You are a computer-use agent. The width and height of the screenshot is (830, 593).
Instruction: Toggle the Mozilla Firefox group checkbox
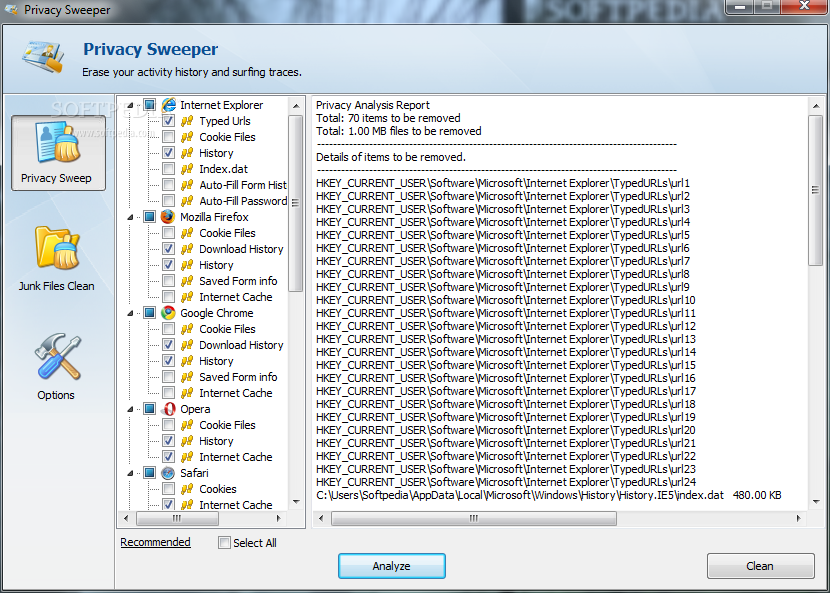click(x=150, y=217)
